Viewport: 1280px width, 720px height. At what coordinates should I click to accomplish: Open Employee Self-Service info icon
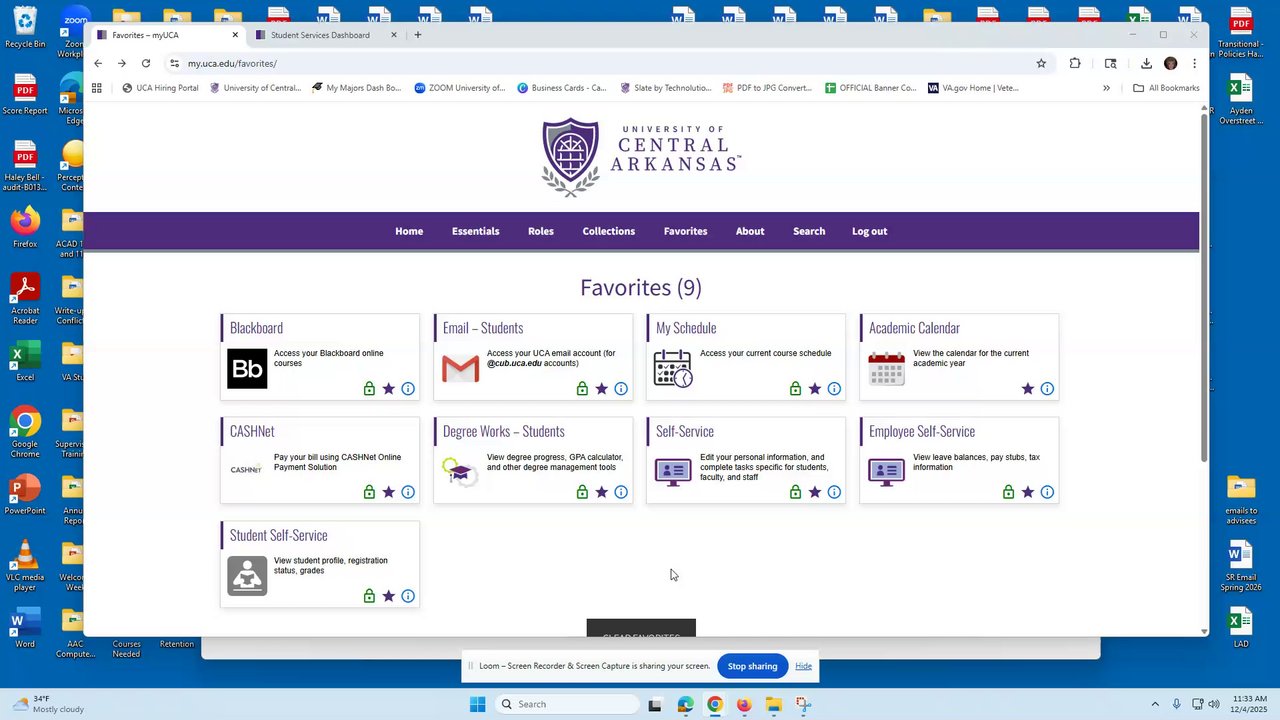pyautogui.click(x=1047, y=492)
